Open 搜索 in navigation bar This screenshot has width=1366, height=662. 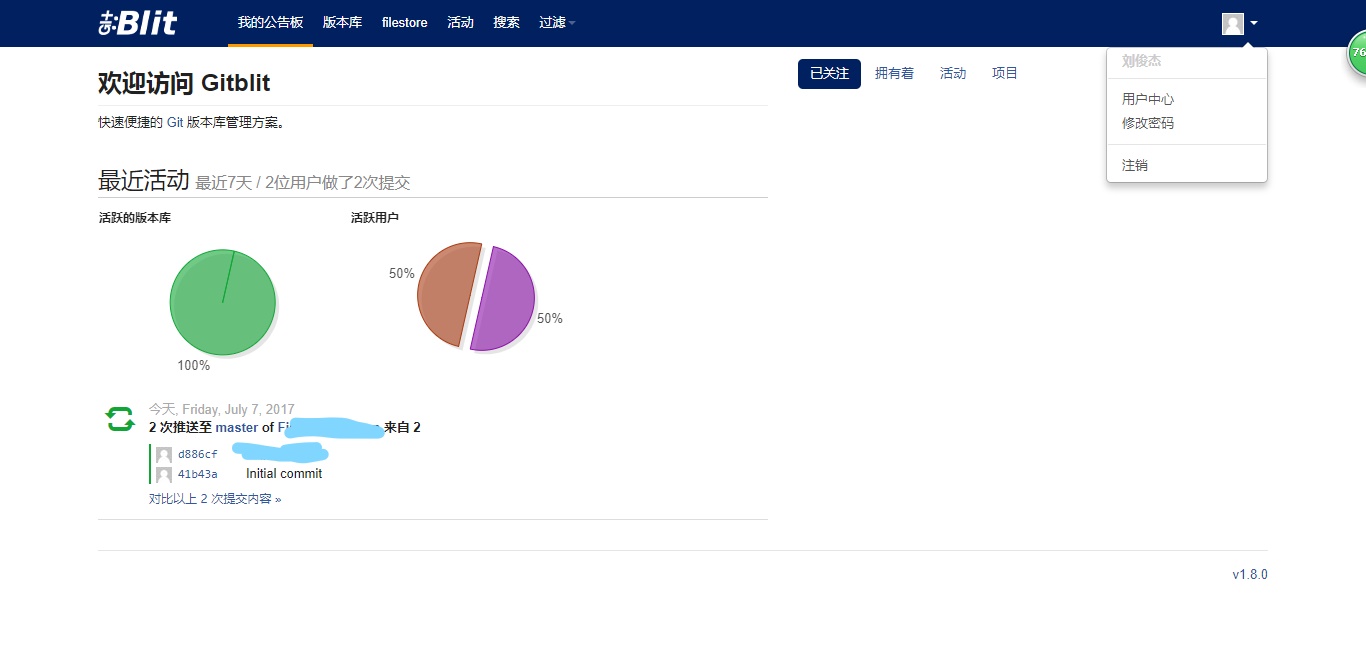click(507, 22)
